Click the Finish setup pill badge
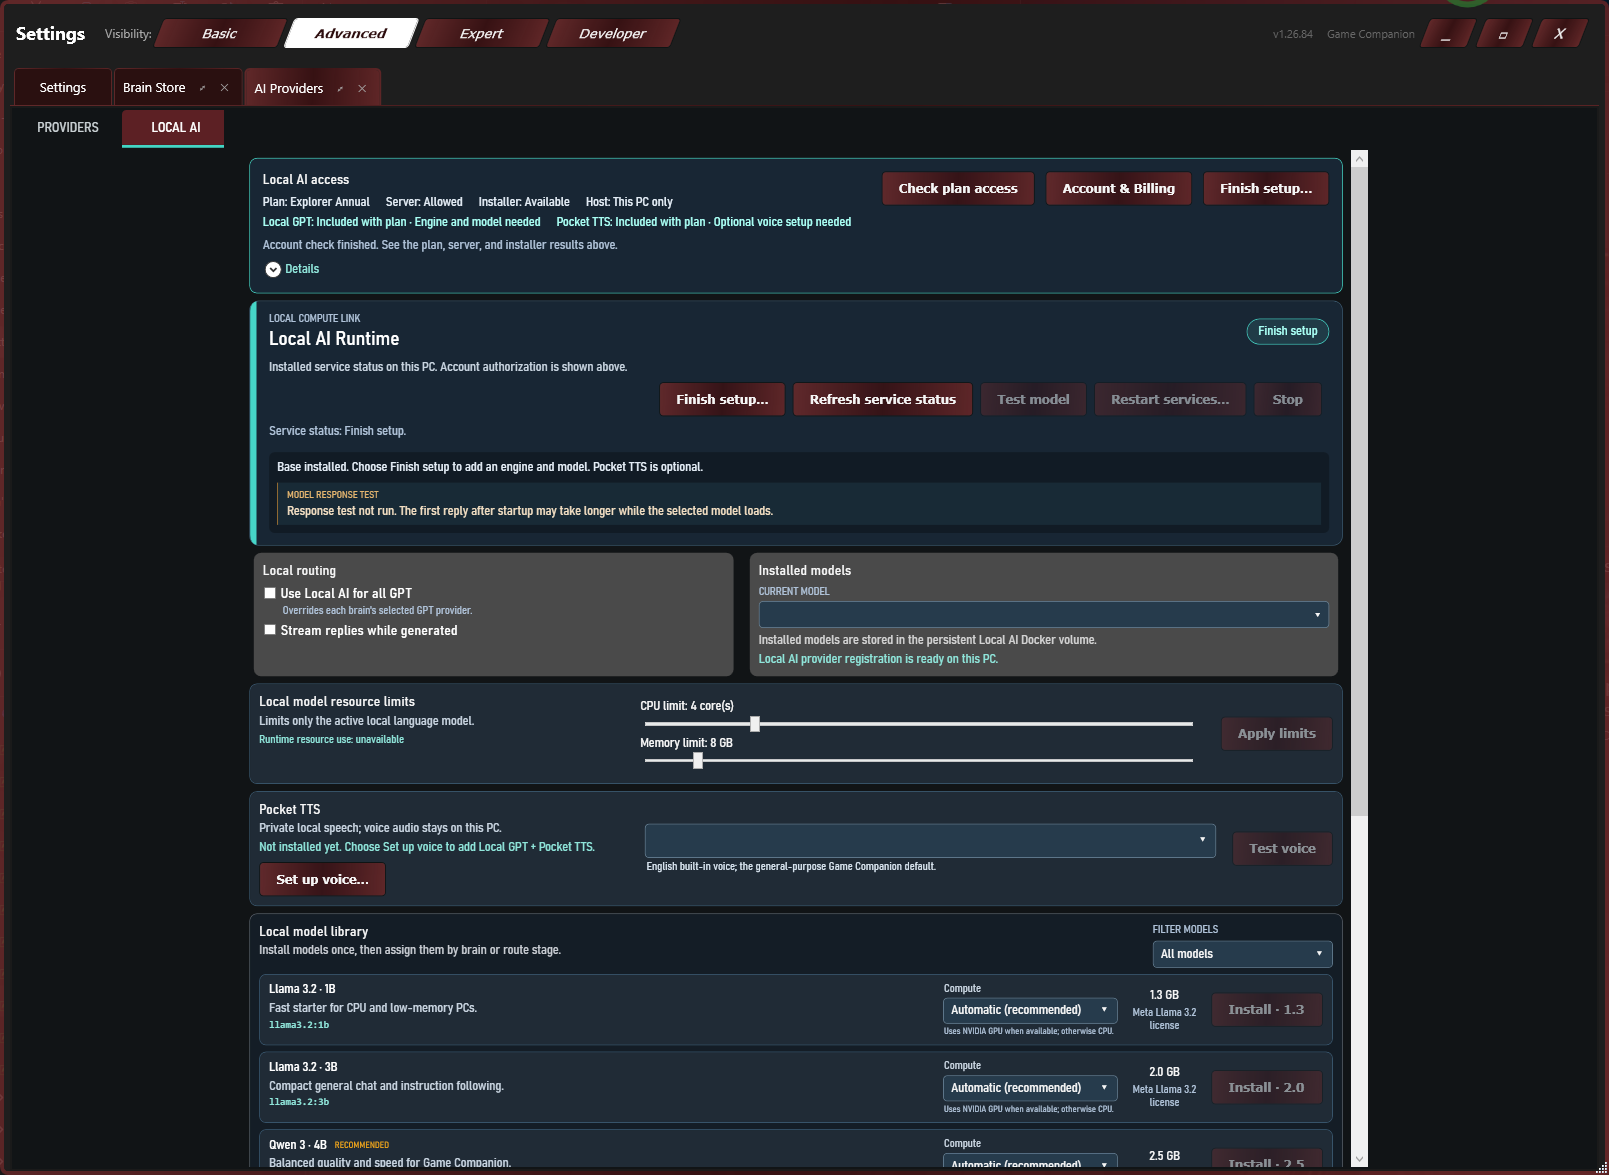1609x1175 pixels. [x=1288, y=331]
